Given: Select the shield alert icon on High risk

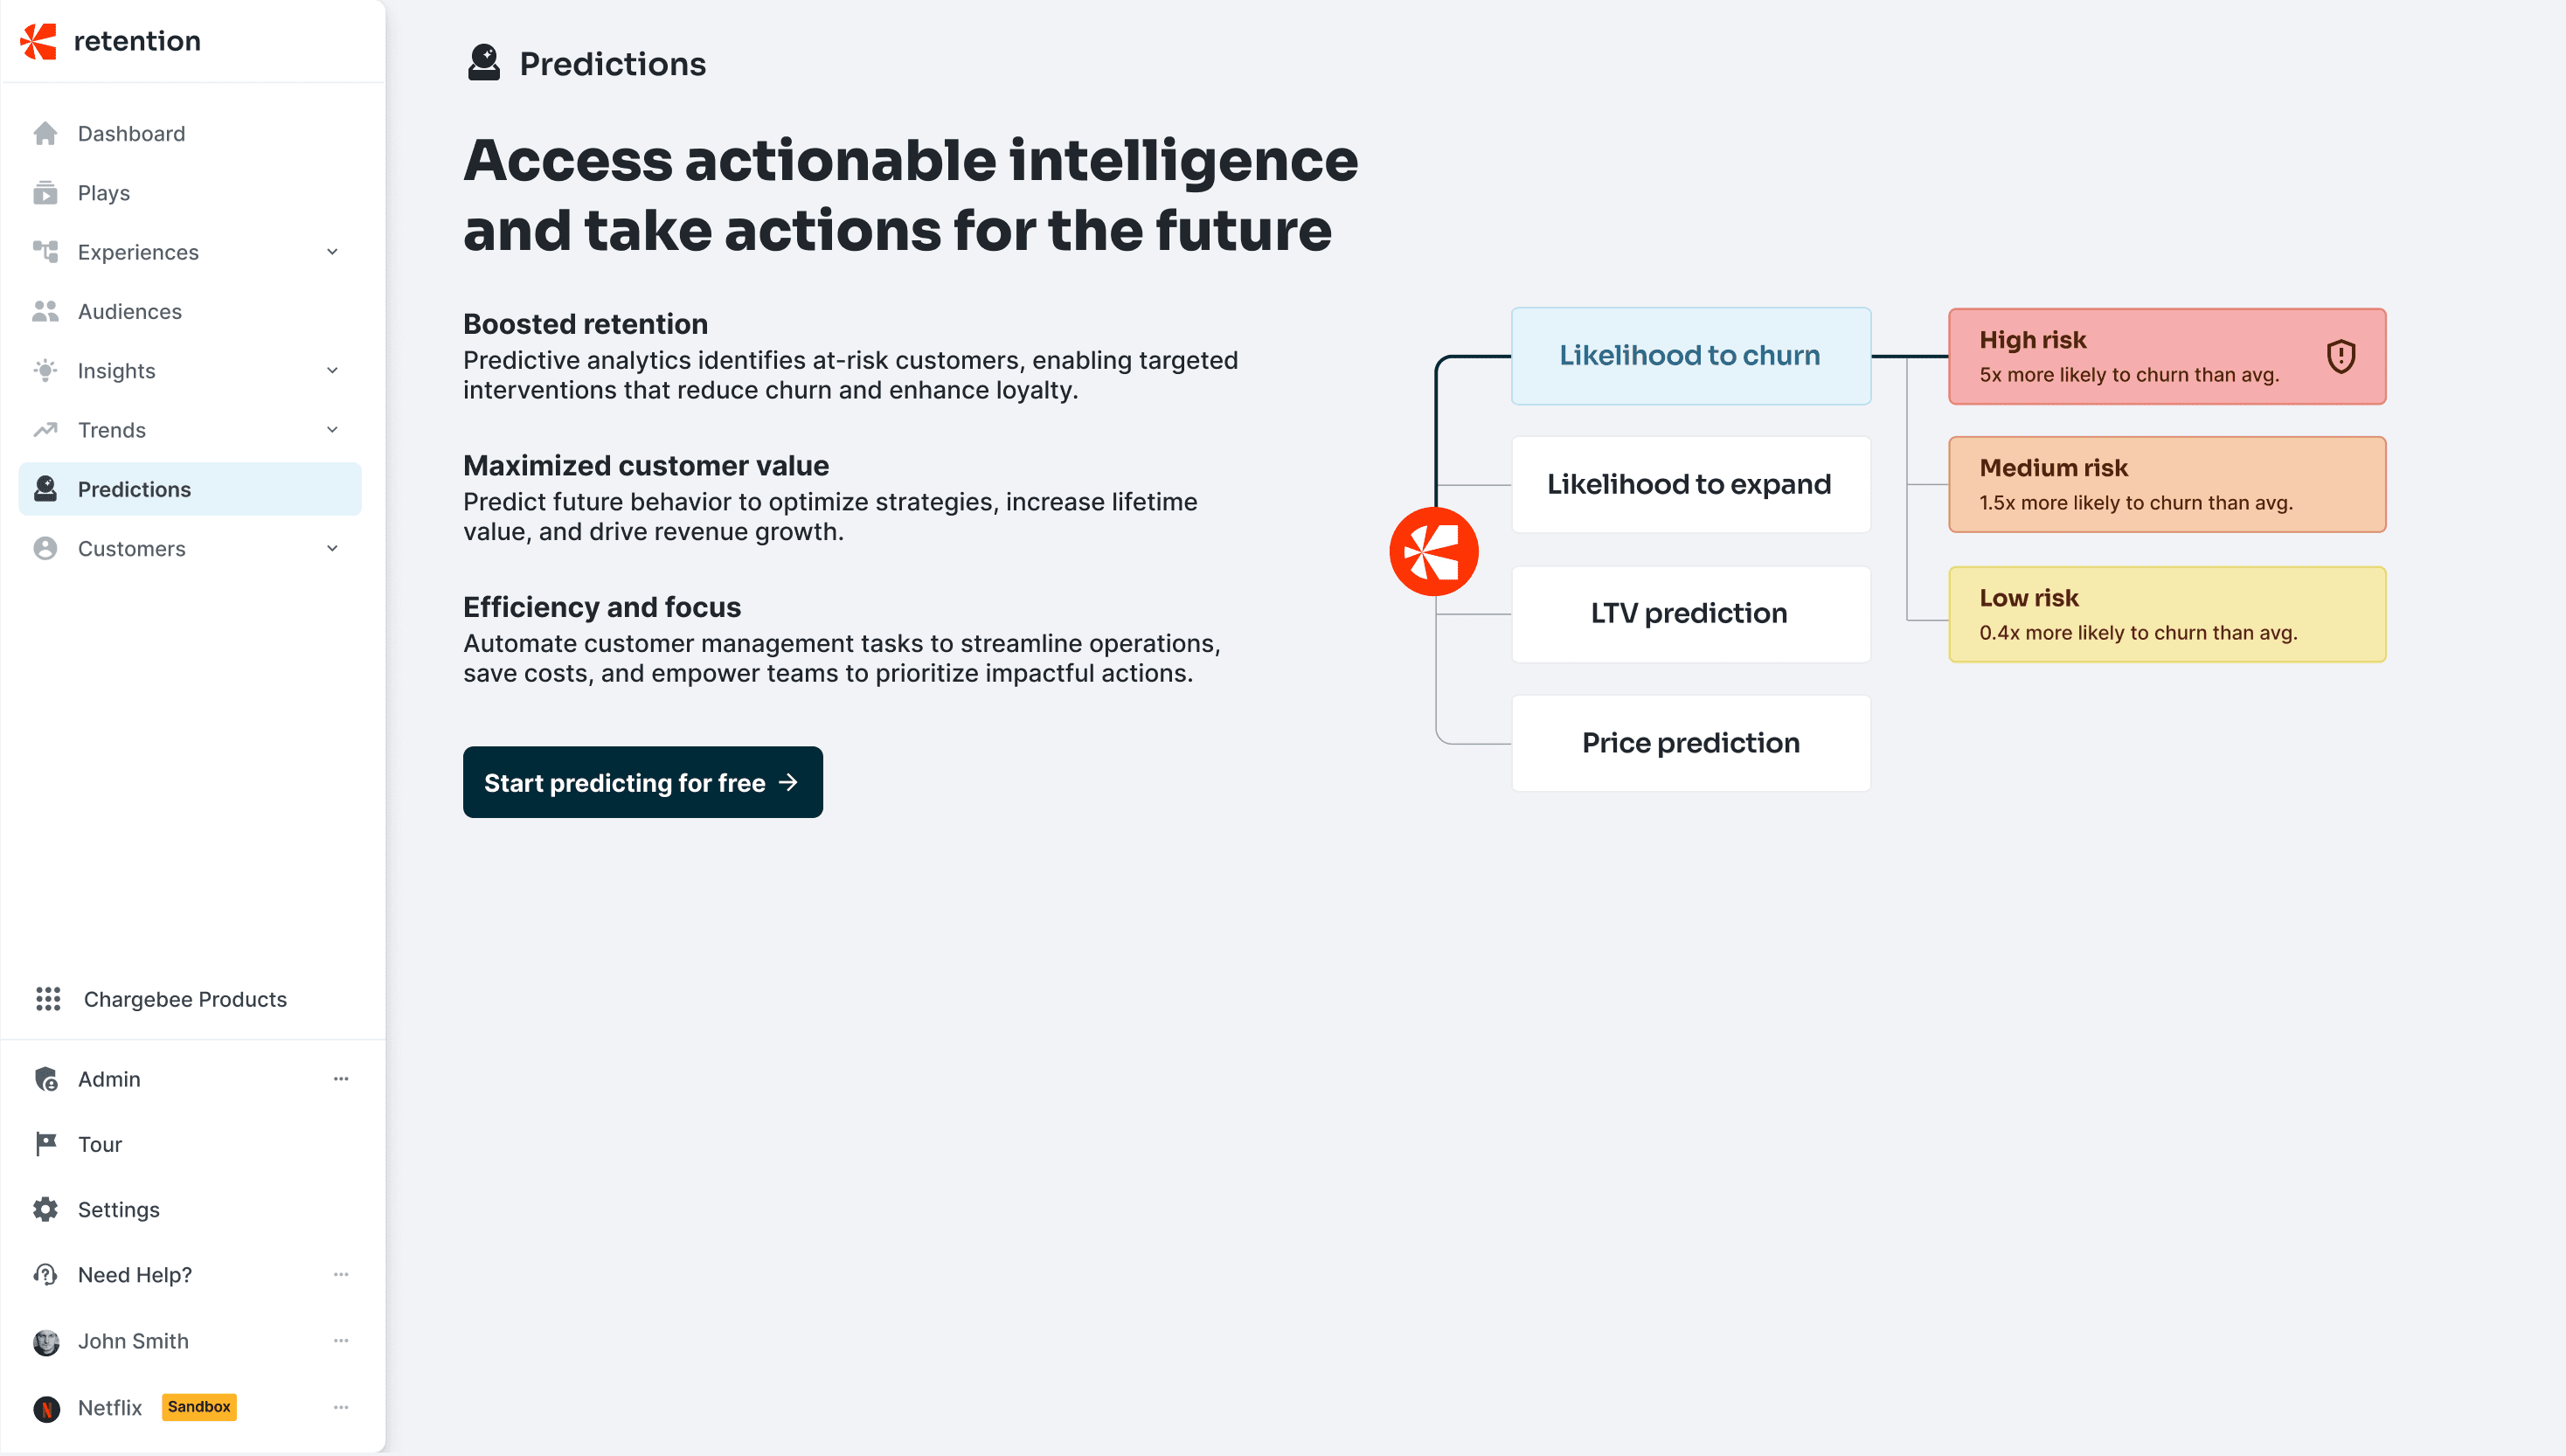Looking at the screenshot, I should [2340, 356].
